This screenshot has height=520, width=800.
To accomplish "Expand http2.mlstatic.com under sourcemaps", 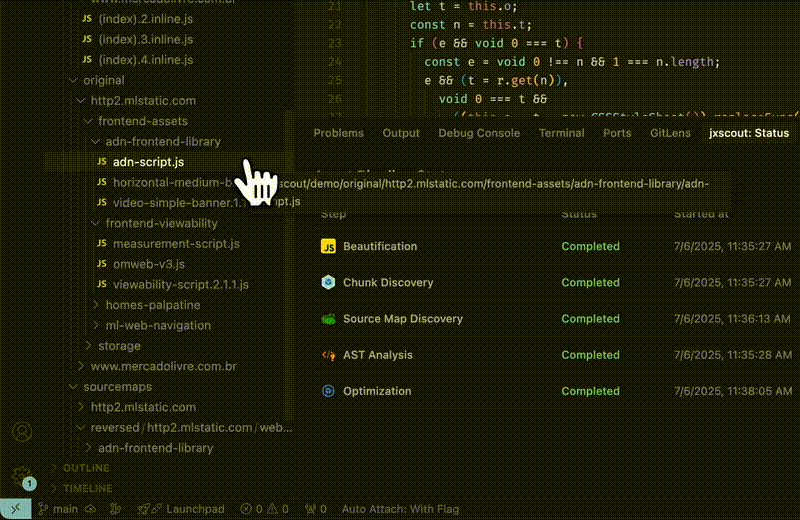I will [x=81, y=407].
